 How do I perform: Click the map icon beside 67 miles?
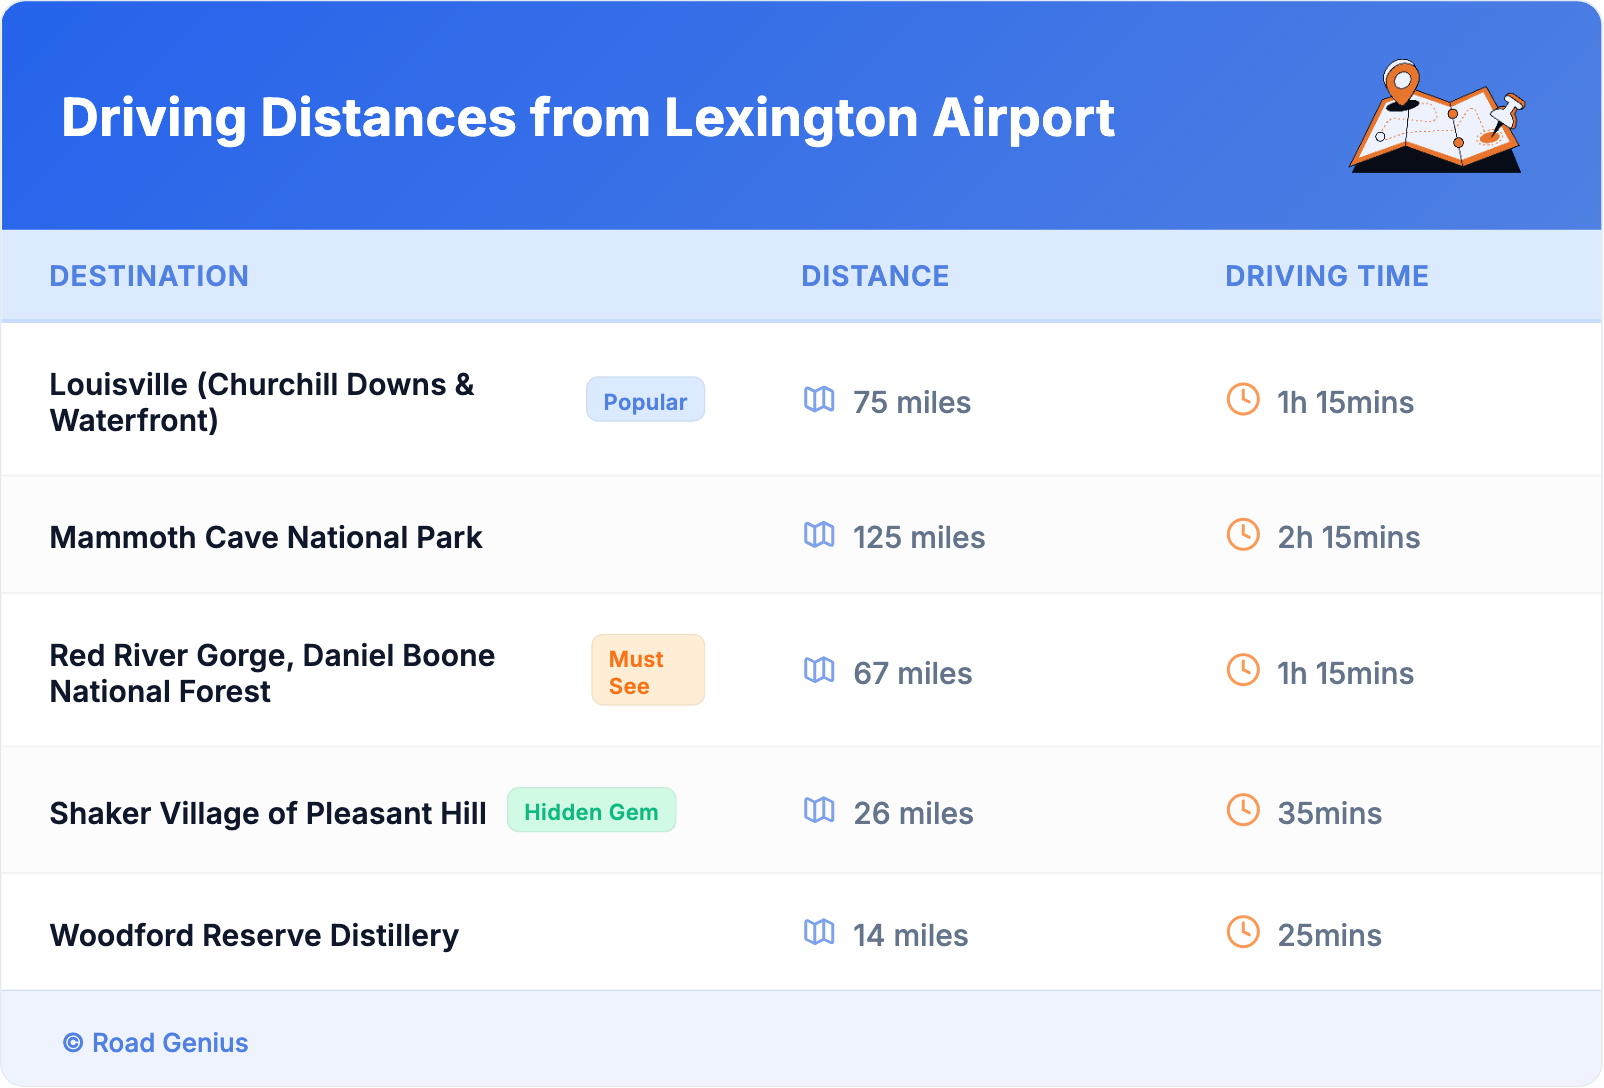tap(819, 671)
